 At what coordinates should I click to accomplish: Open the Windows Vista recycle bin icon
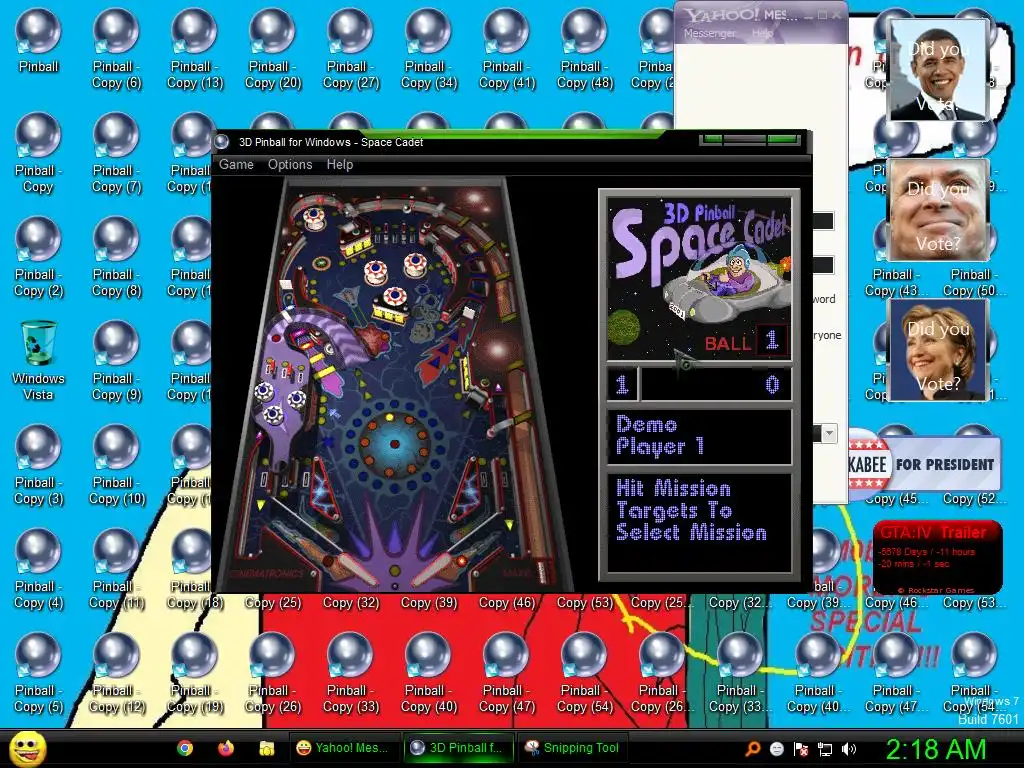coord(38,360)
